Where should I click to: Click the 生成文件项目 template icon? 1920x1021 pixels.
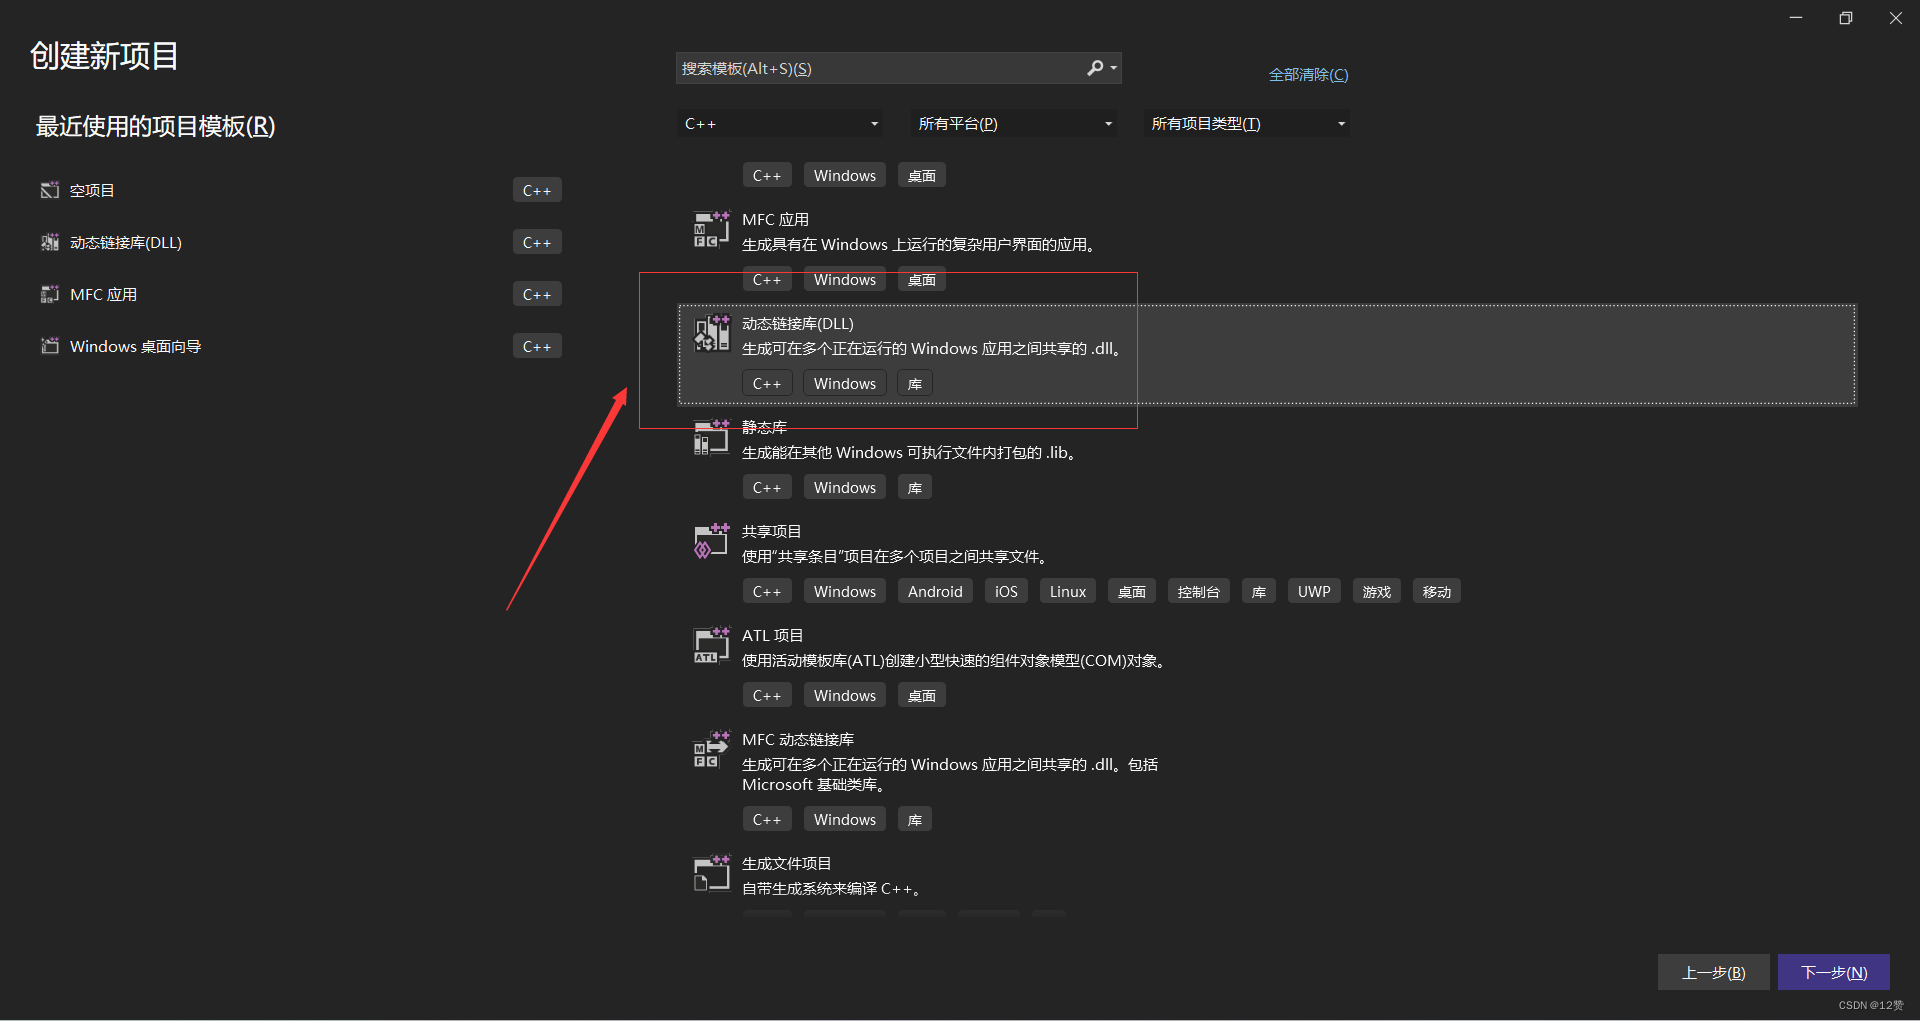712,874
